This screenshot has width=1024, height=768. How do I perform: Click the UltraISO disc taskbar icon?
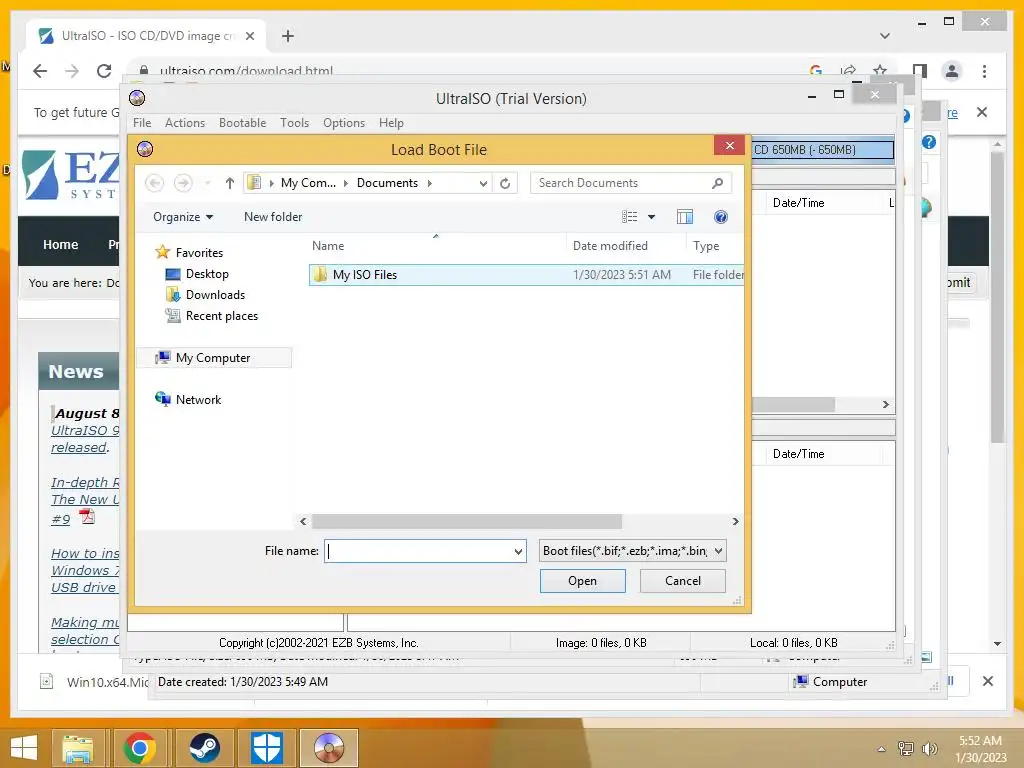click(x=329, y=748)
